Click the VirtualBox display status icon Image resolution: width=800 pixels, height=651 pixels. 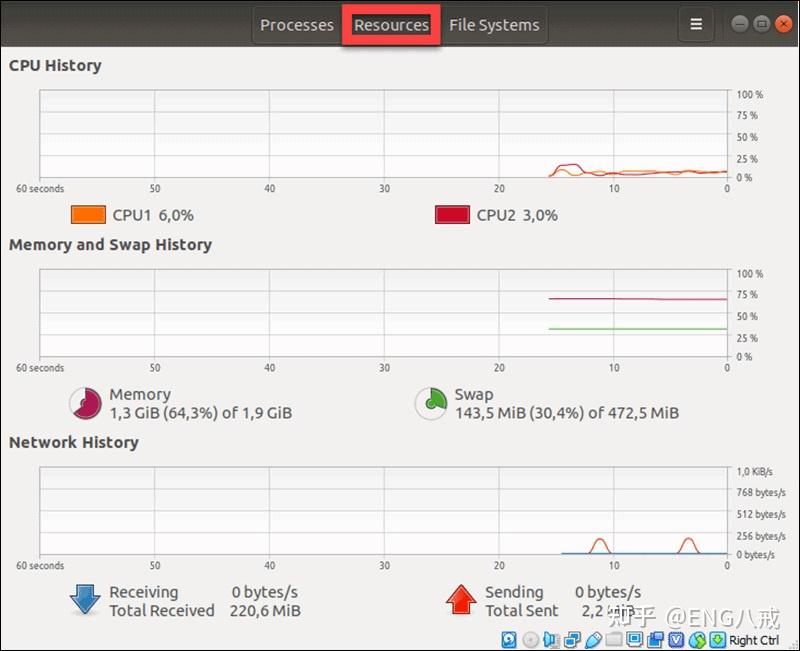pyautogui.click(x=635, y=639)
